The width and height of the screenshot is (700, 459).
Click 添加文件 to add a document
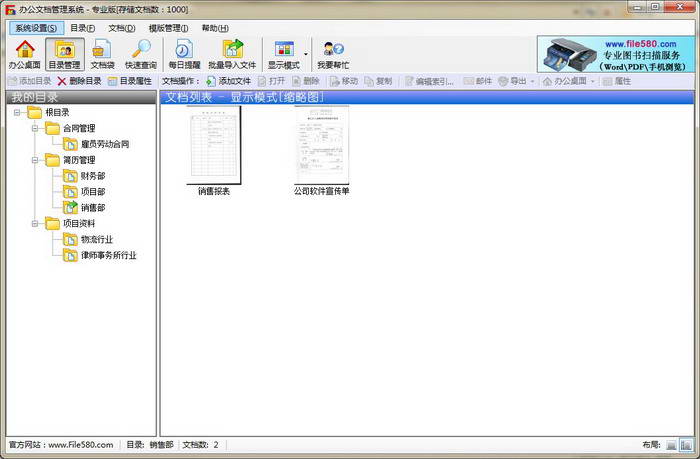coord(229,81)
